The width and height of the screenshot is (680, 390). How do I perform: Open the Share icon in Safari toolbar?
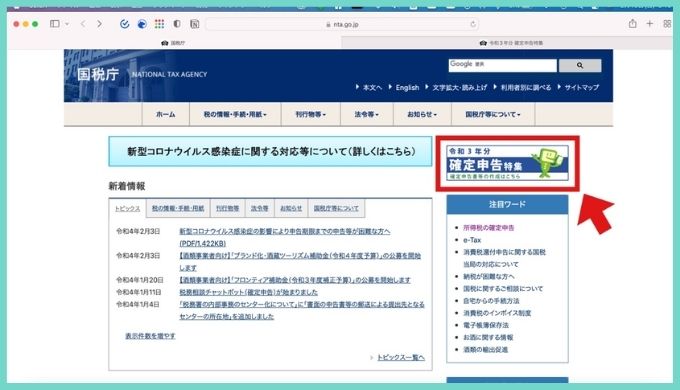coord(633,23)
